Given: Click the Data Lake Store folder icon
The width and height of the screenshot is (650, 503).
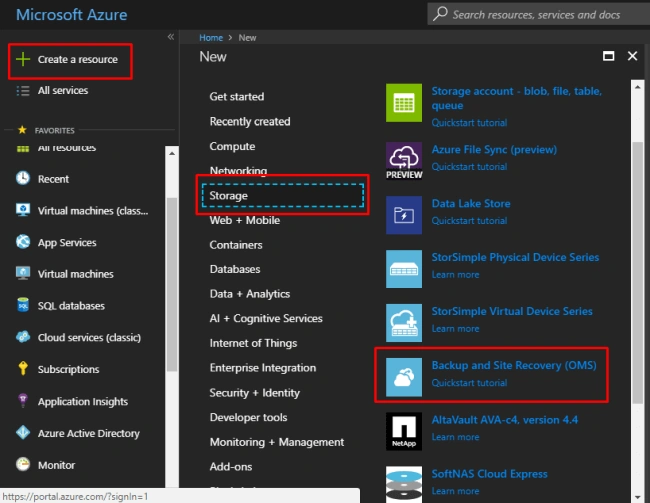Looking at the screenshot, I should pos(404,215).
